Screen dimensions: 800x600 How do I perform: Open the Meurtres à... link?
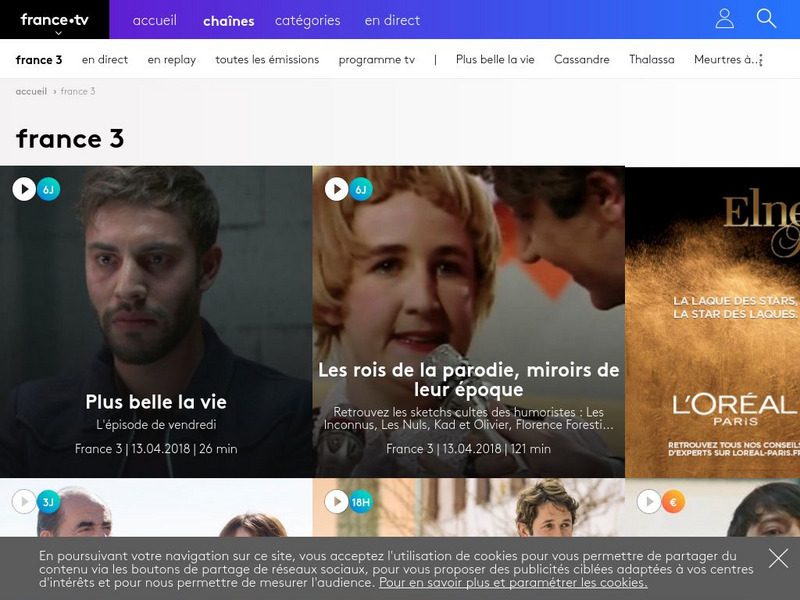pyautogui.click(x=725, y=60)
